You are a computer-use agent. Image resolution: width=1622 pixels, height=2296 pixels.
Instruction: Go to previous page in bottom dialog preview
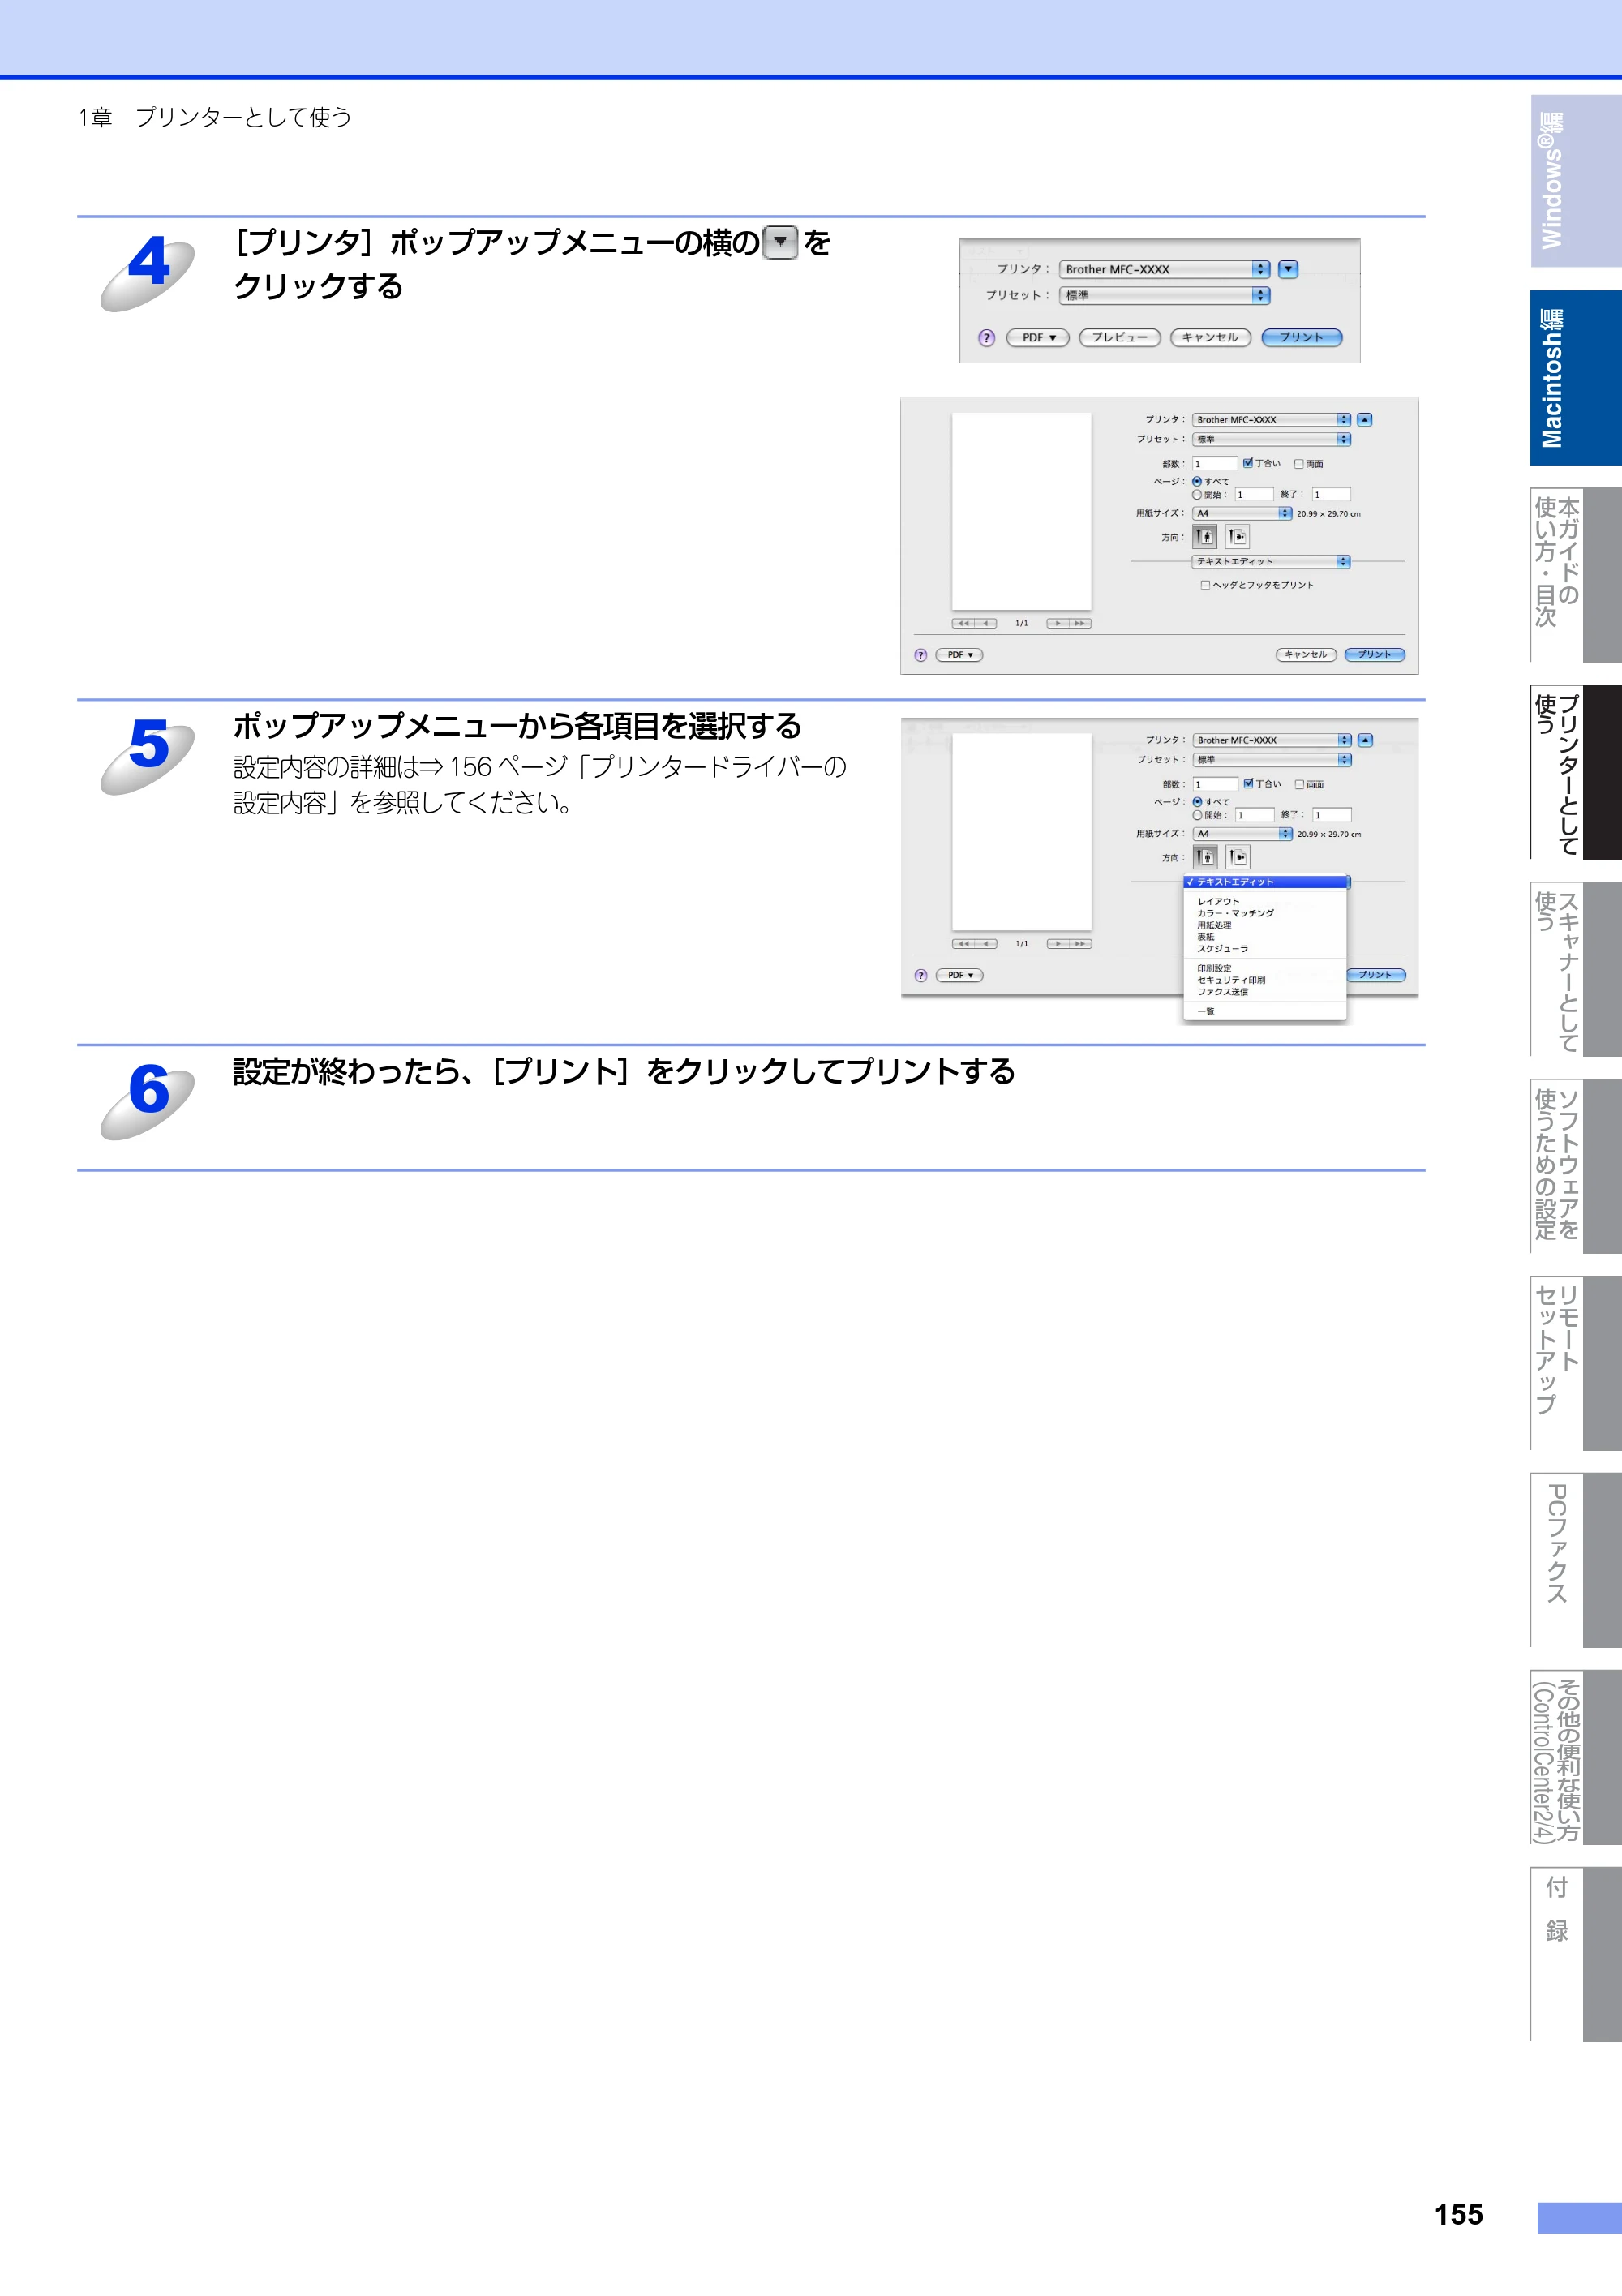click(x=986, y=943)
